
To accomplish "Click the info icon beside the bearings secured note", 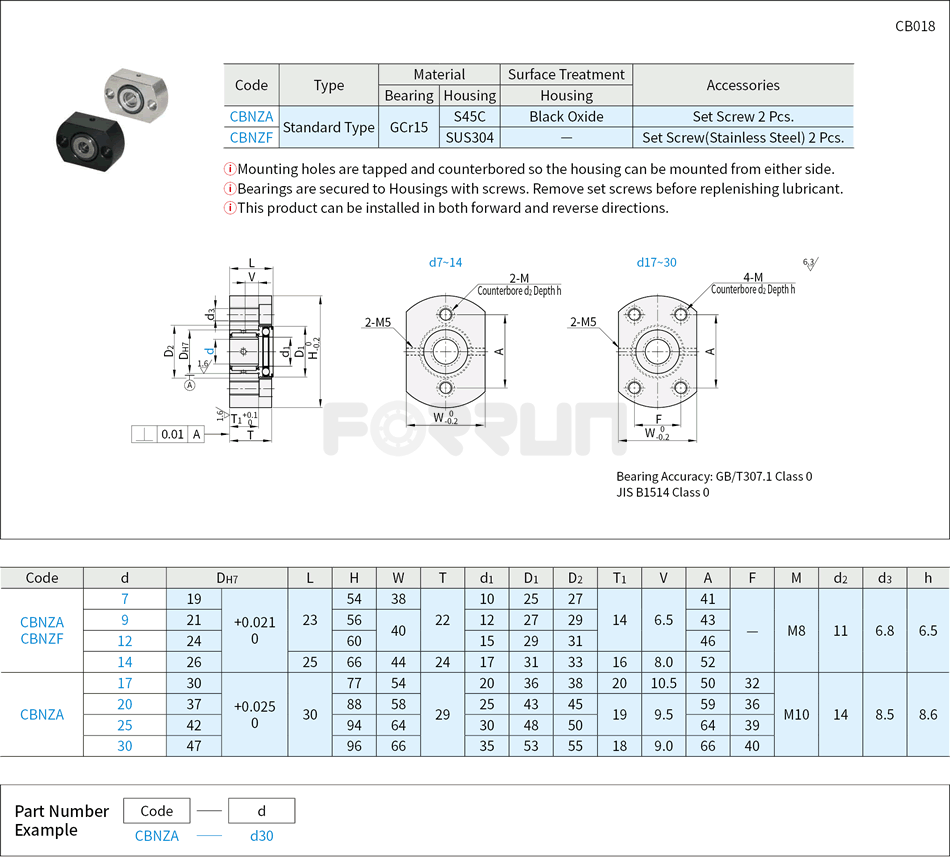I will 230,189.
